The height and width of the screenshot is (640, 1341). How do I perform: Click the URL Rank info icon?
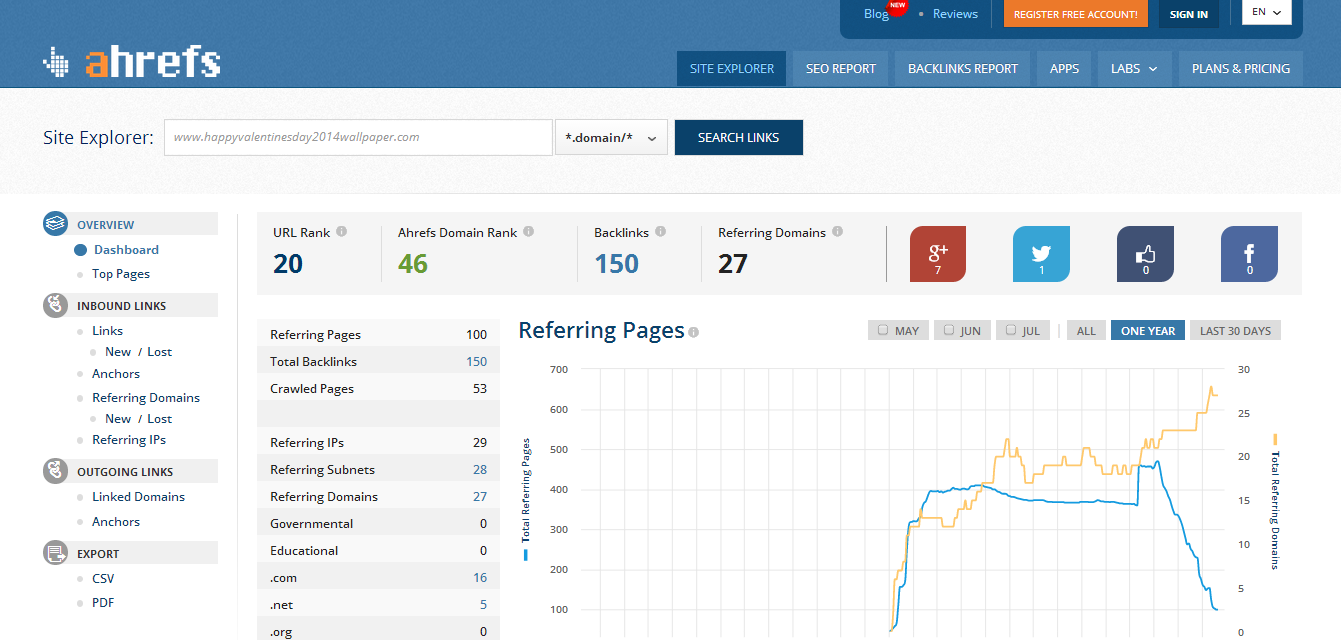coord(342,231)
